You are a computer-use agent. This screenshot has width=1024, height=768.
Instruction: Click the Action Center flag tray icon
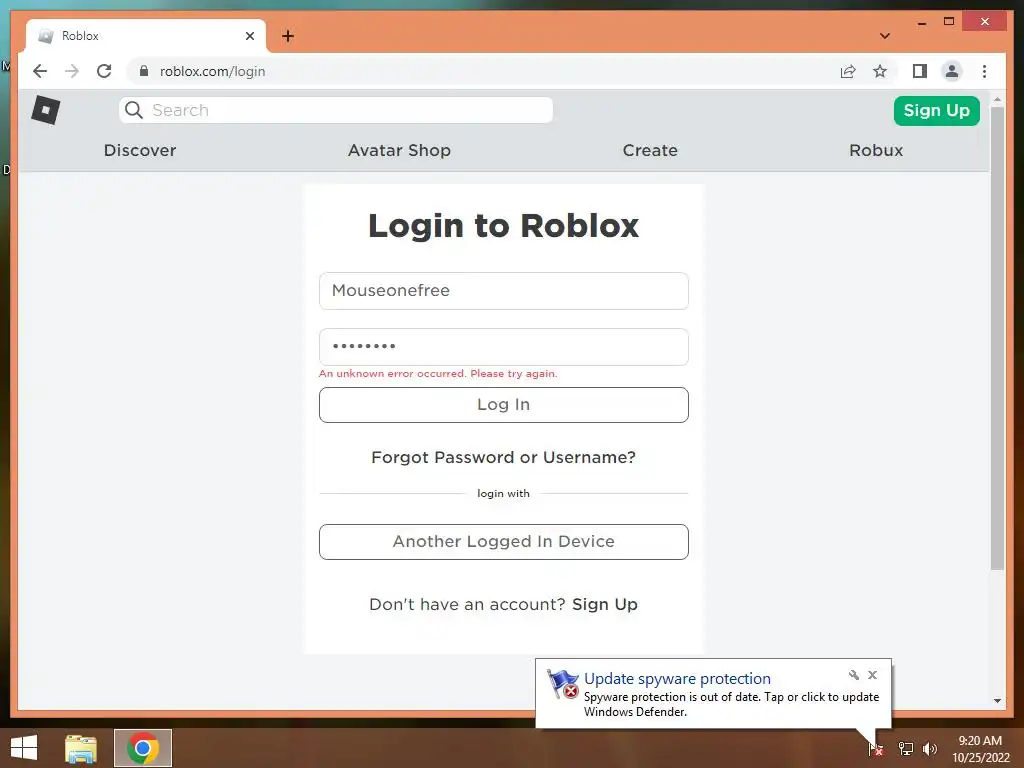[x=876, y=748]
